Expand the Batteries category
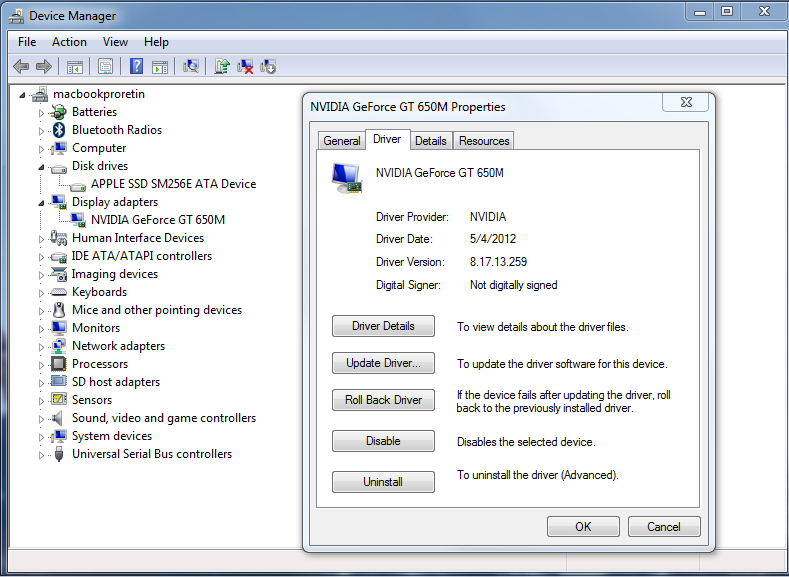Screen dimensions: 789x577 pos(41,113)
